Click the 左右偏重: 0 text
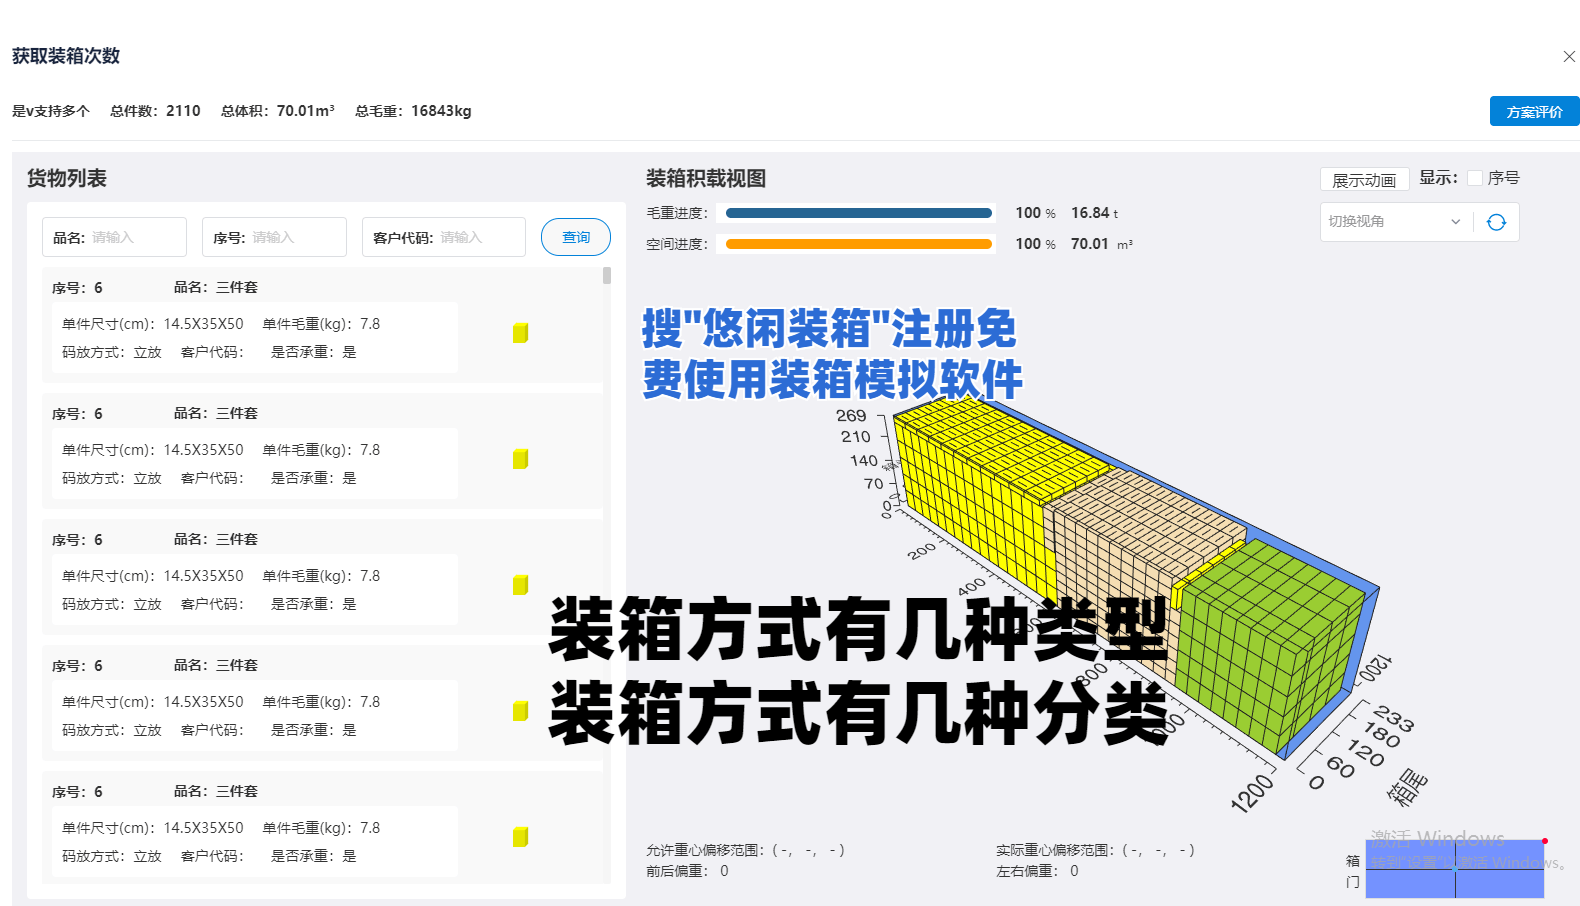Screen dimensions: 1580x906 (1037, 871)
